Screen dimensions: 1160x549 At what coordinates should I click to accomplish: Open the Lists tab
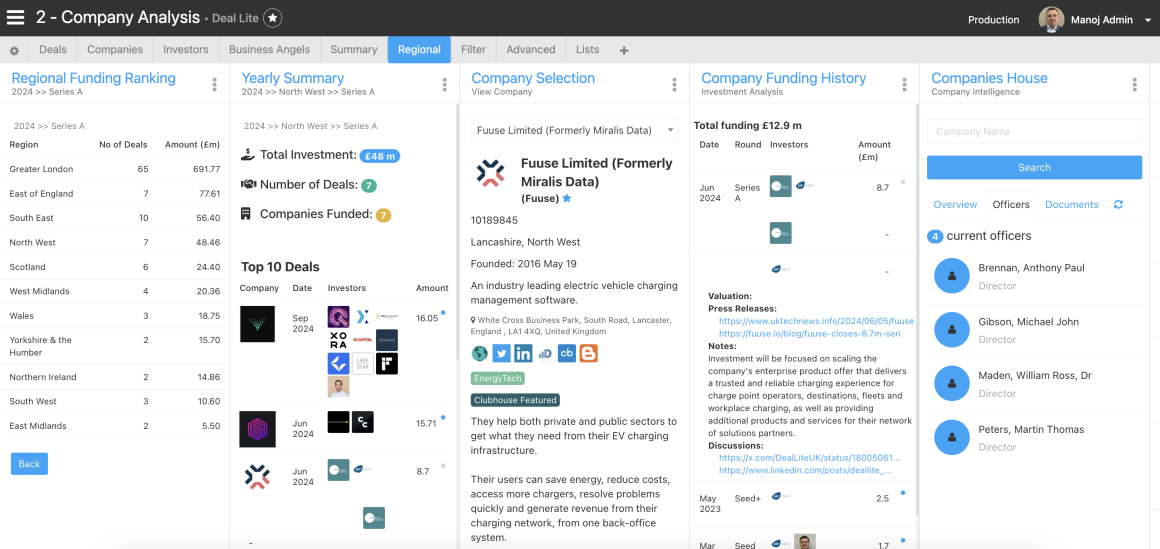[x=587, y=50]
